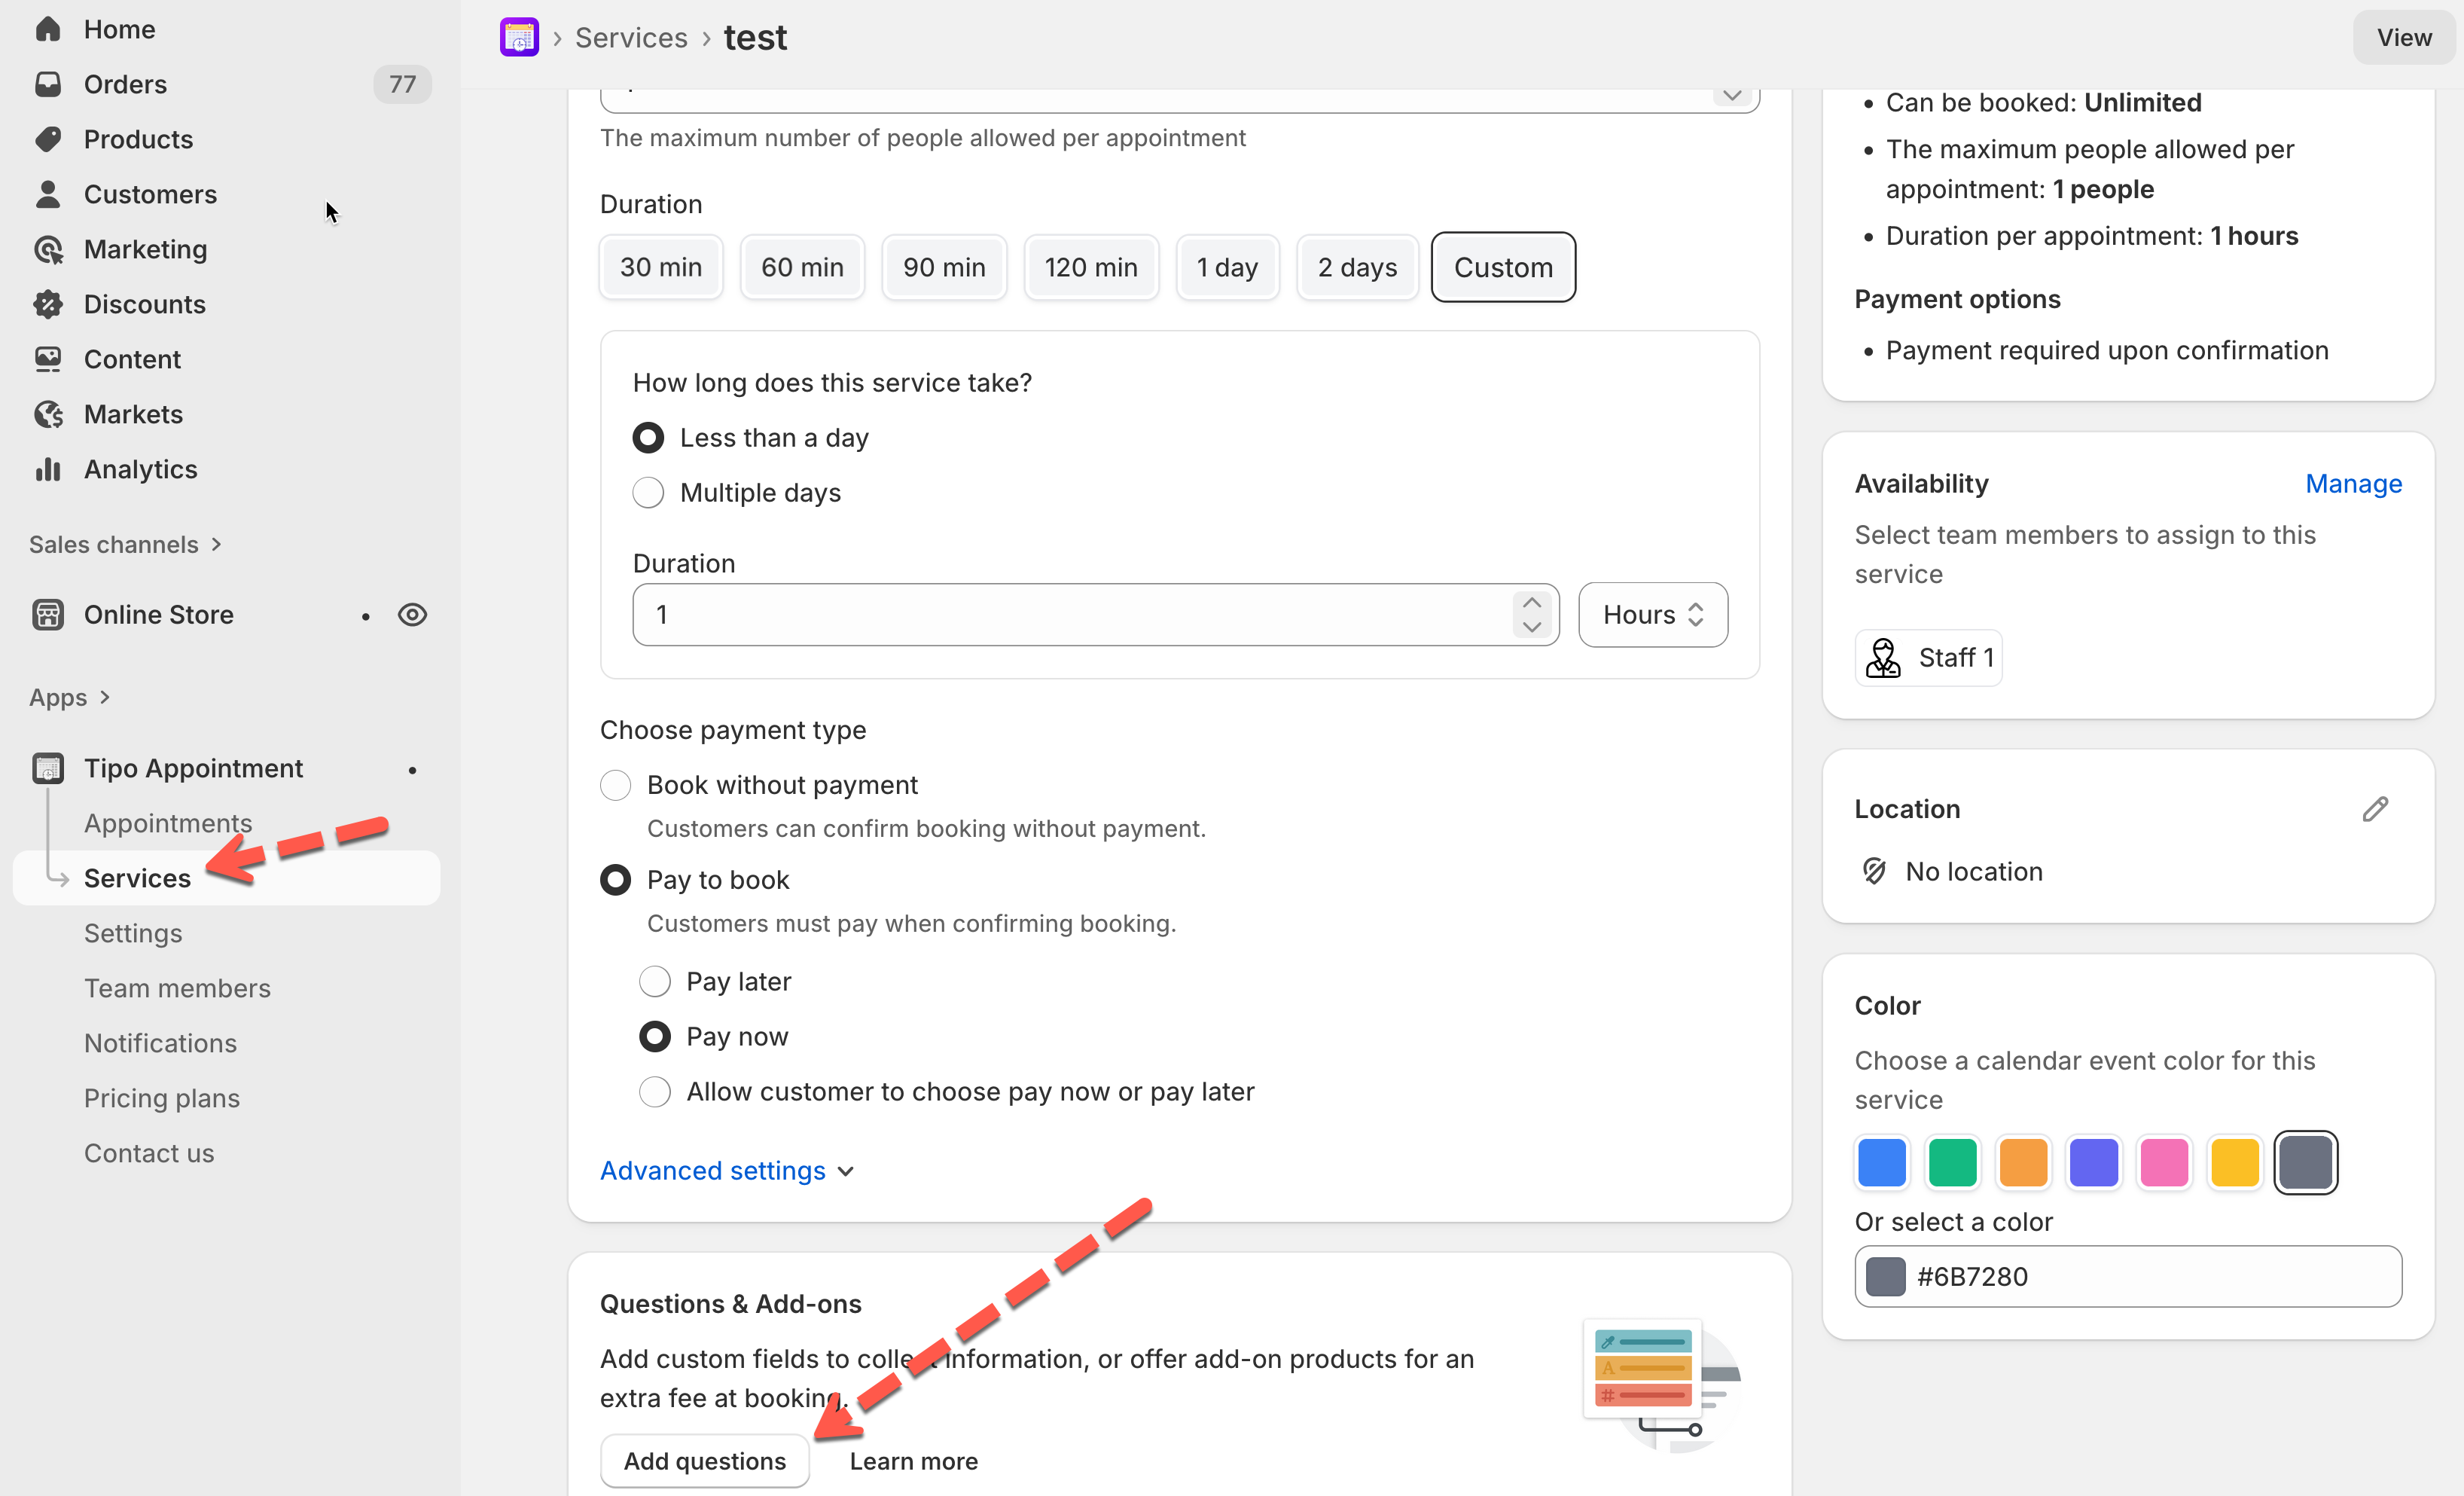This screenshot has height=1496, width=2464.
Task: Click the Manage availability link
Action: click(2352, 484)
